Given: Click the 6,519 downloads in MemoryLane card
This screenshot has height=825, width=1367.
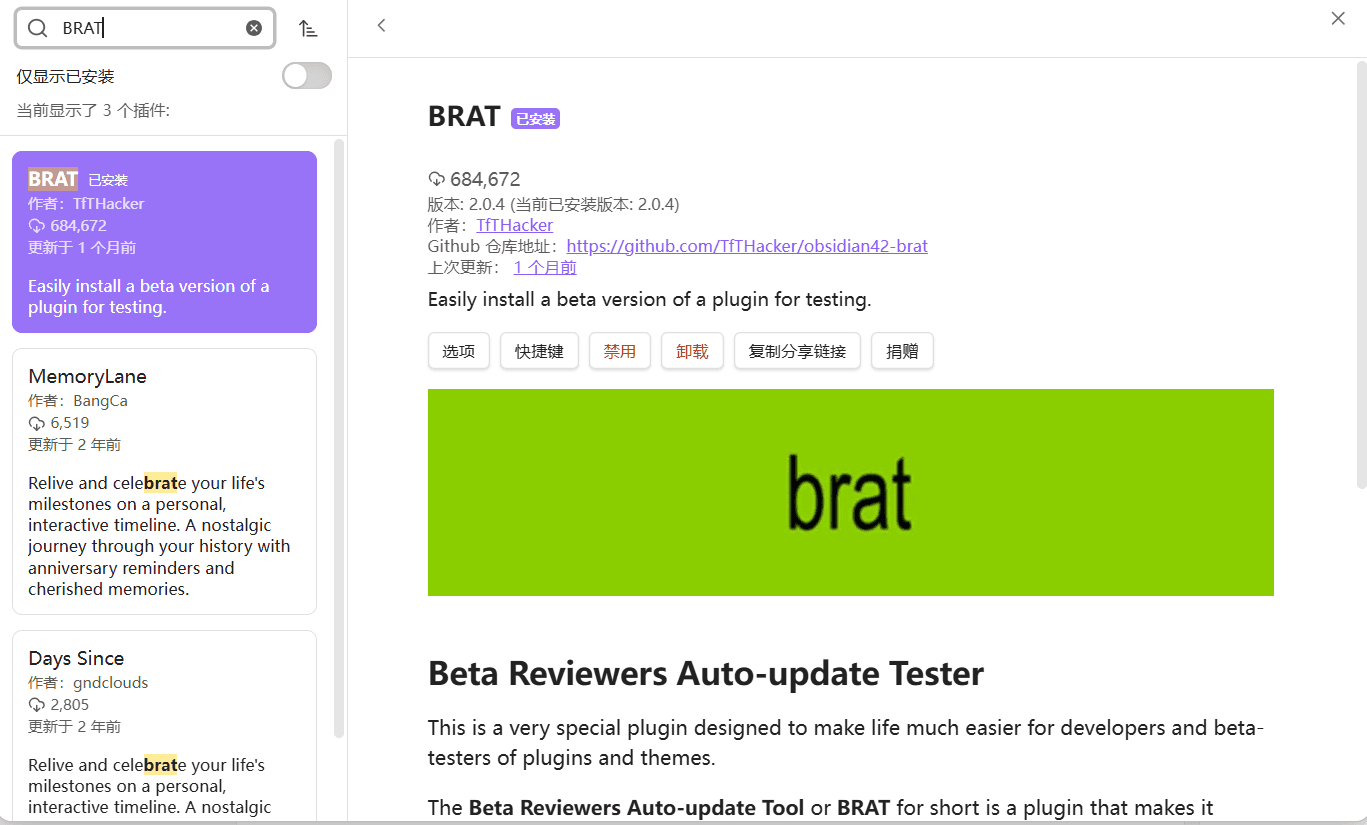Looking at the screenshot, I should pos(59,423).
